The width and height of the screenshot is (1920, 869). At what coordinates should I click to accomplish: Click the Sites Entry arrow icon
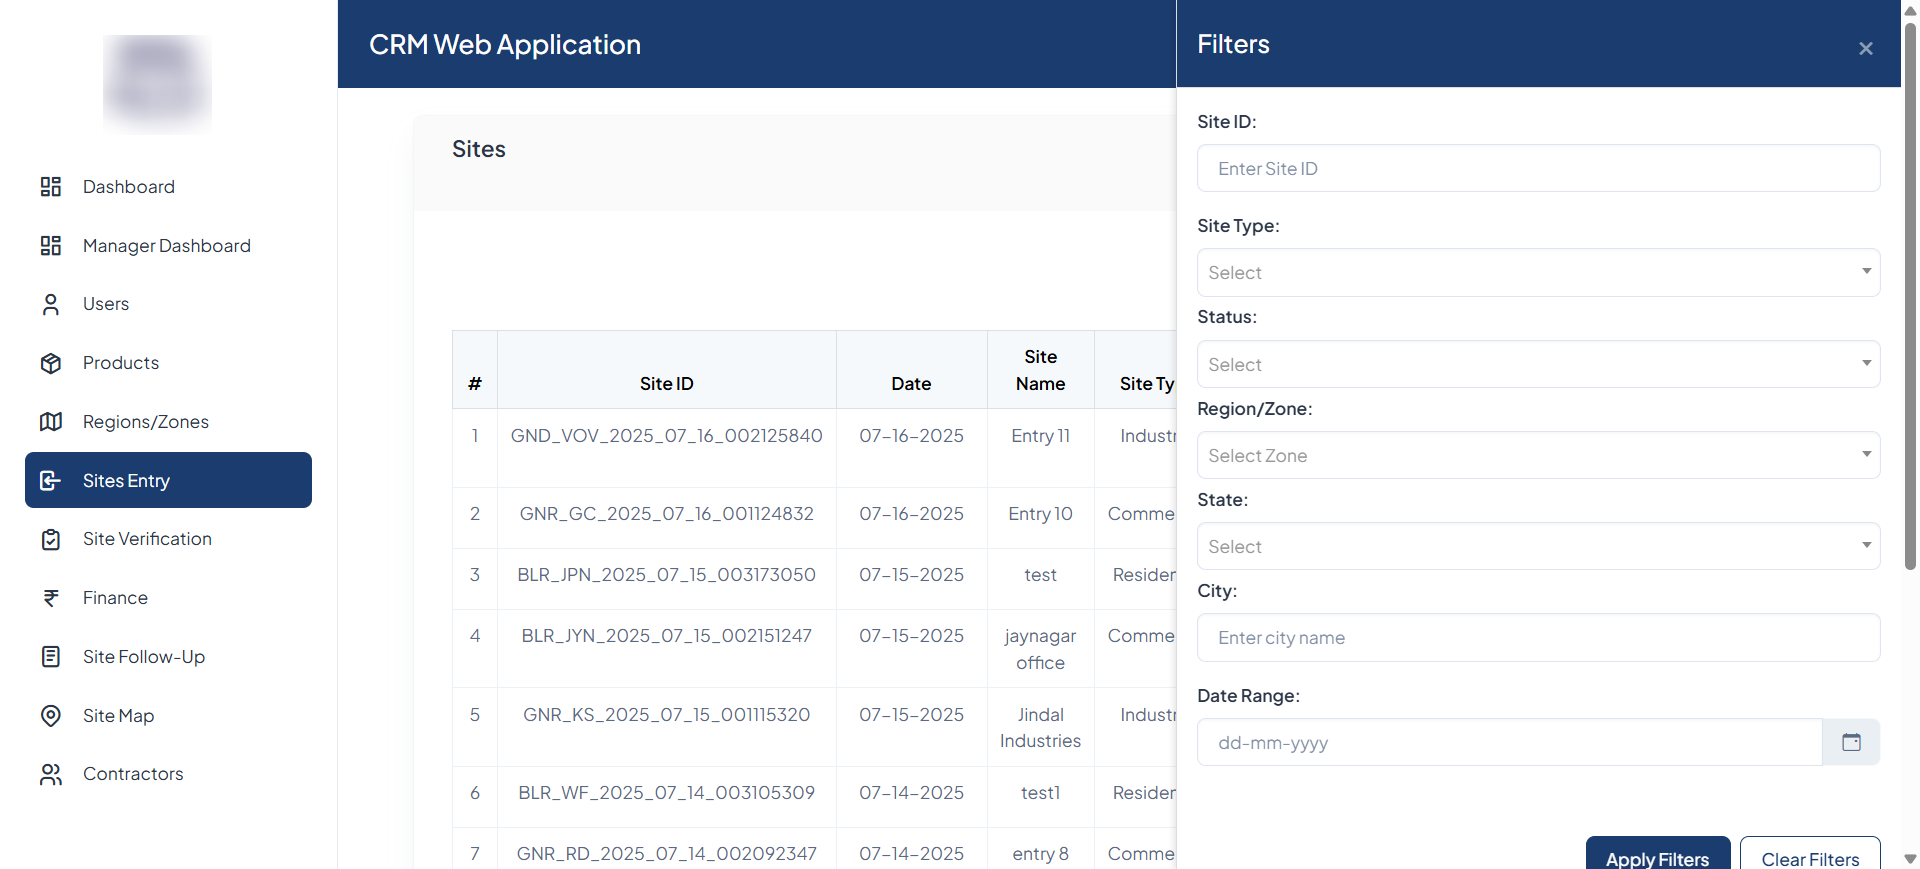(x=51, y=481)
